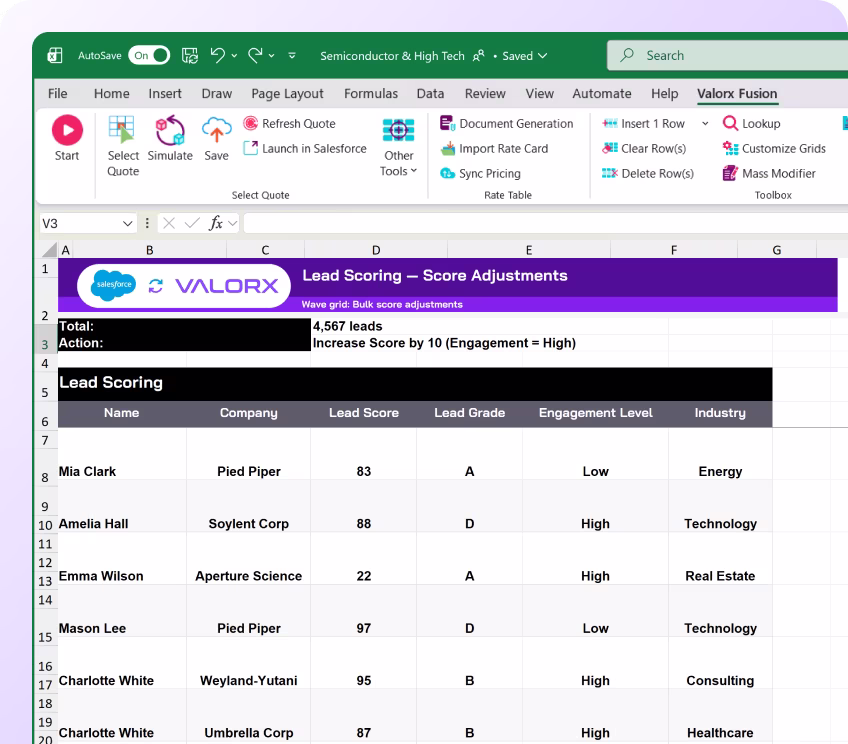Click the Excel app icon in title bar

click(x=55, y=55)
